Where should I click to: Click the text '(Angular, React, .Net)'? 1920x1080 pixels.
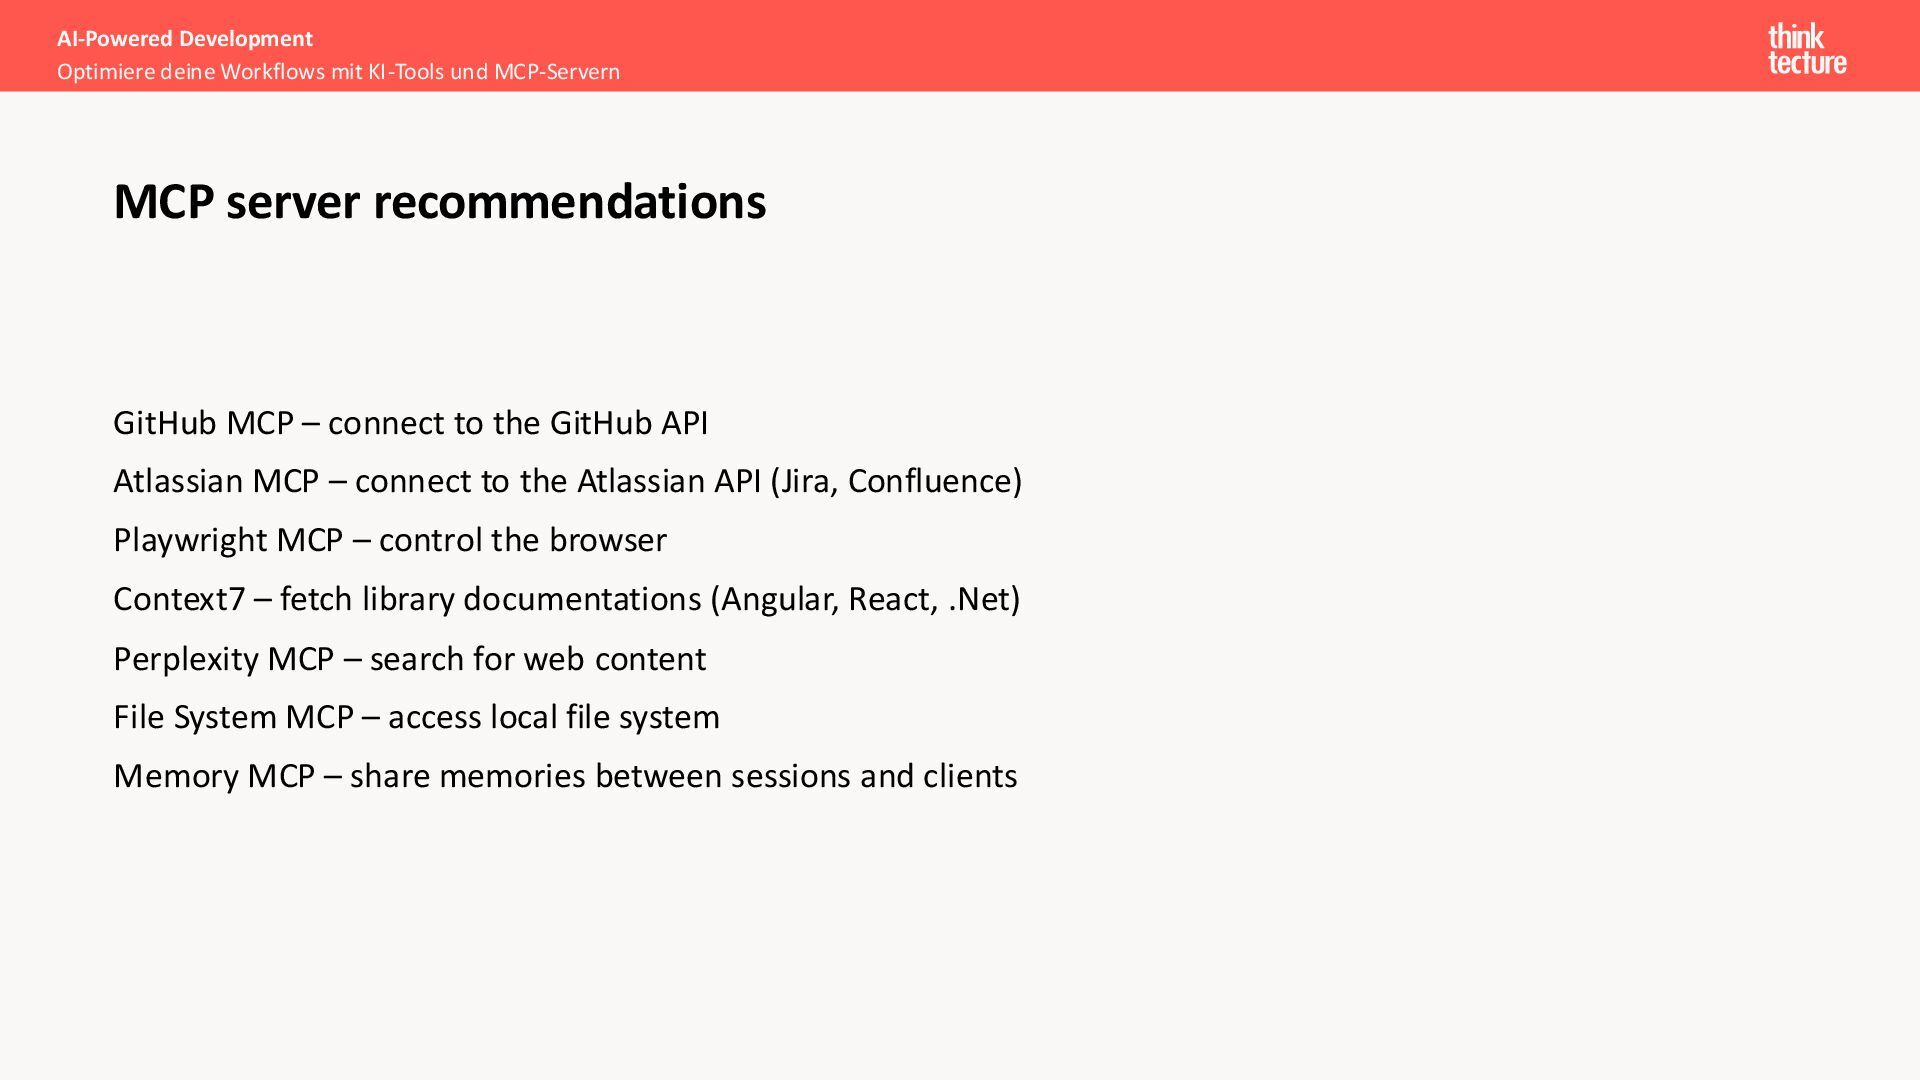[865, 599]
